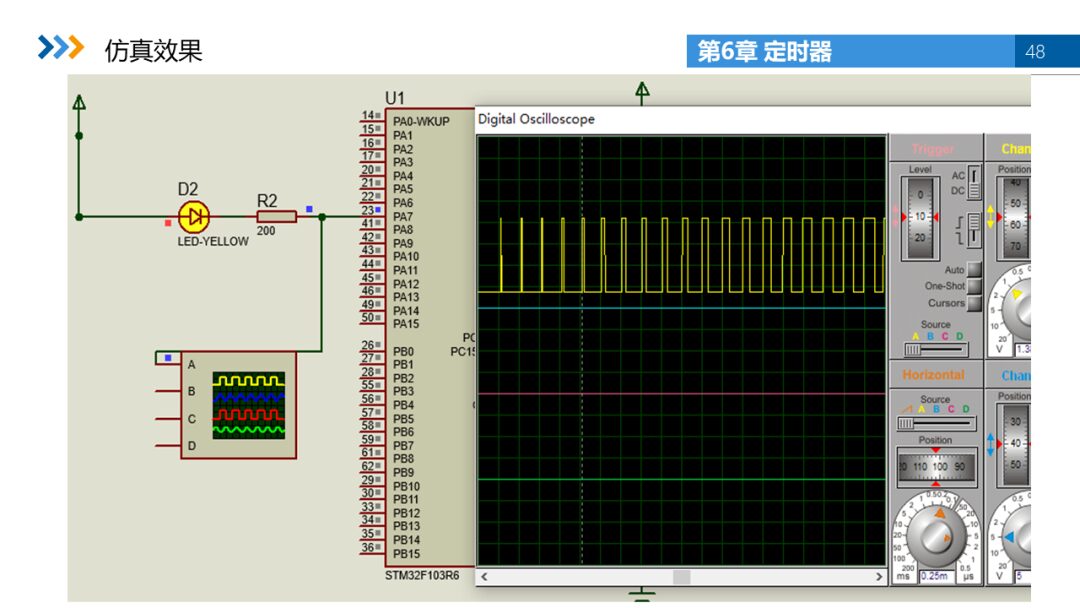Click the Trigger Level thumbwheel
Image resolution: width=1080 pixels, height=608 pixels.
click(x=920, y=218)
